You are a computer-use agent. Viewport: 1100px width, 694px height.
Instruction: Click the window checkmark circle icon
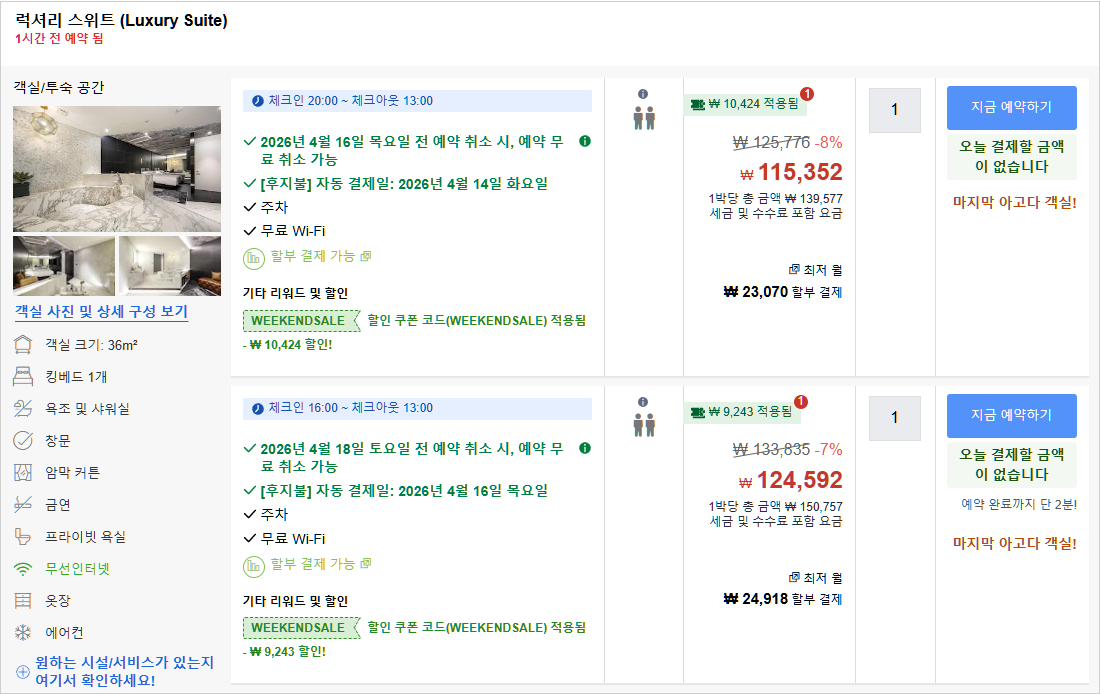pyautogui.click(x=23, y=441)
